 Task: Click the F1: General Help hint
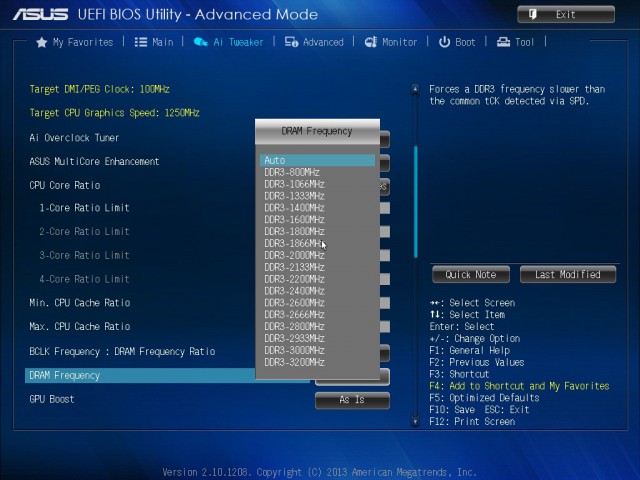[469, 351]
